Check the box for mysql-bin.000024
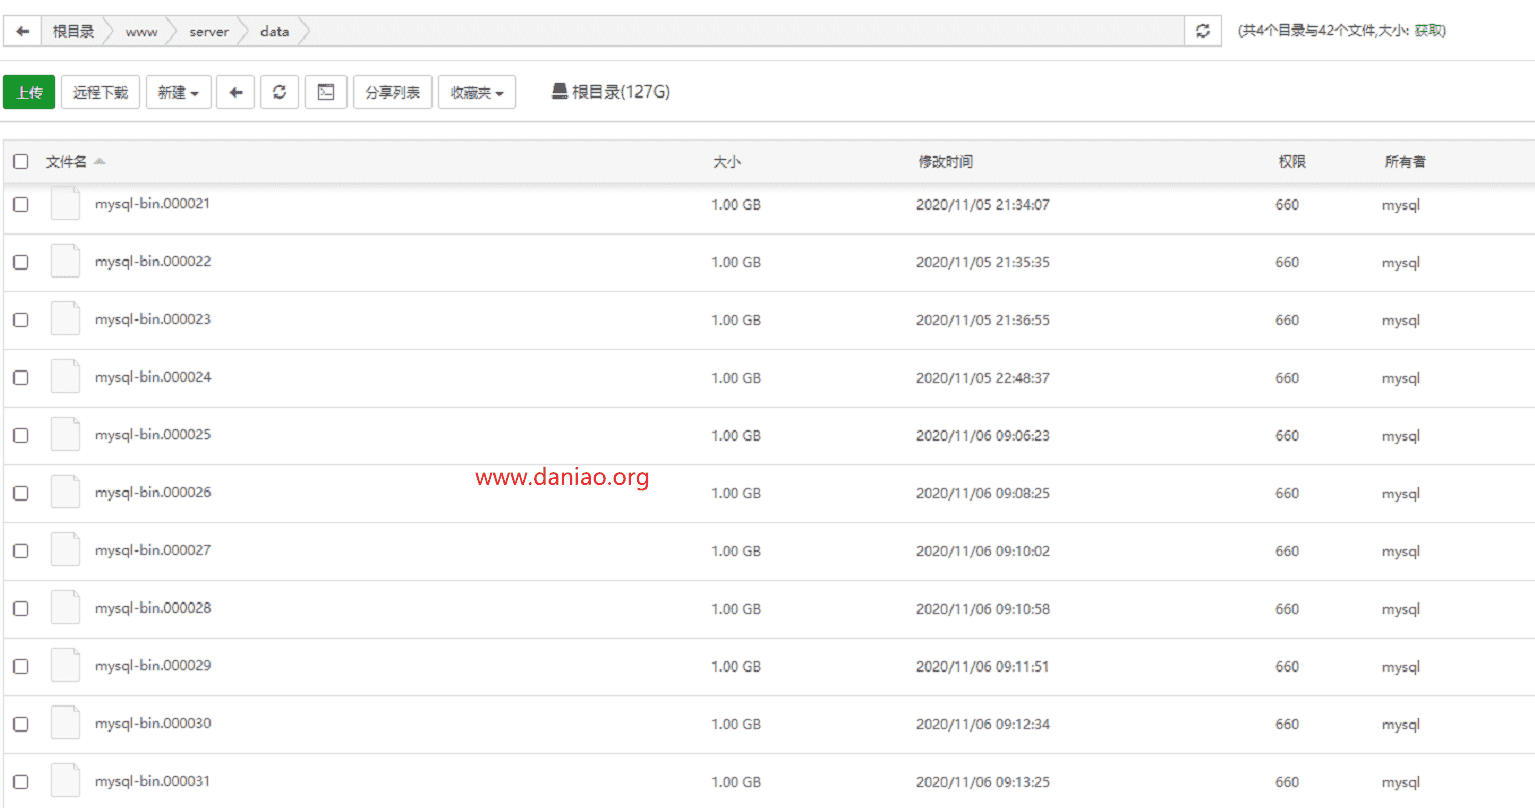 pyautogui.click(x=21, y=378)
